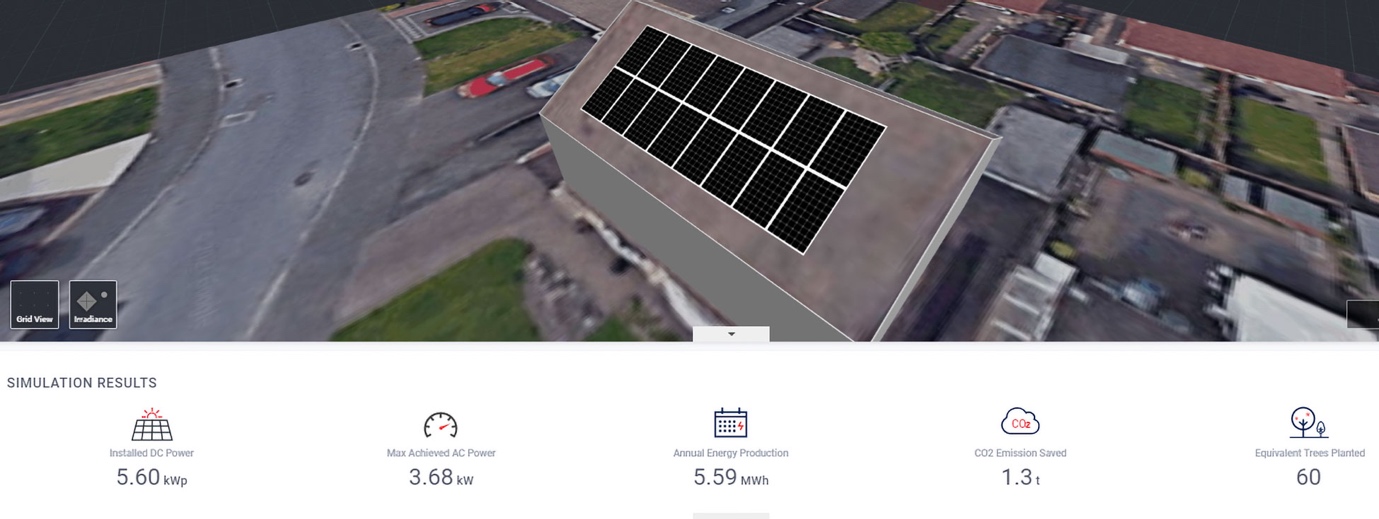Click the gauge Max Achieved AC Power icon
This screenshot has height=519, width=1379.
[441, 424]
